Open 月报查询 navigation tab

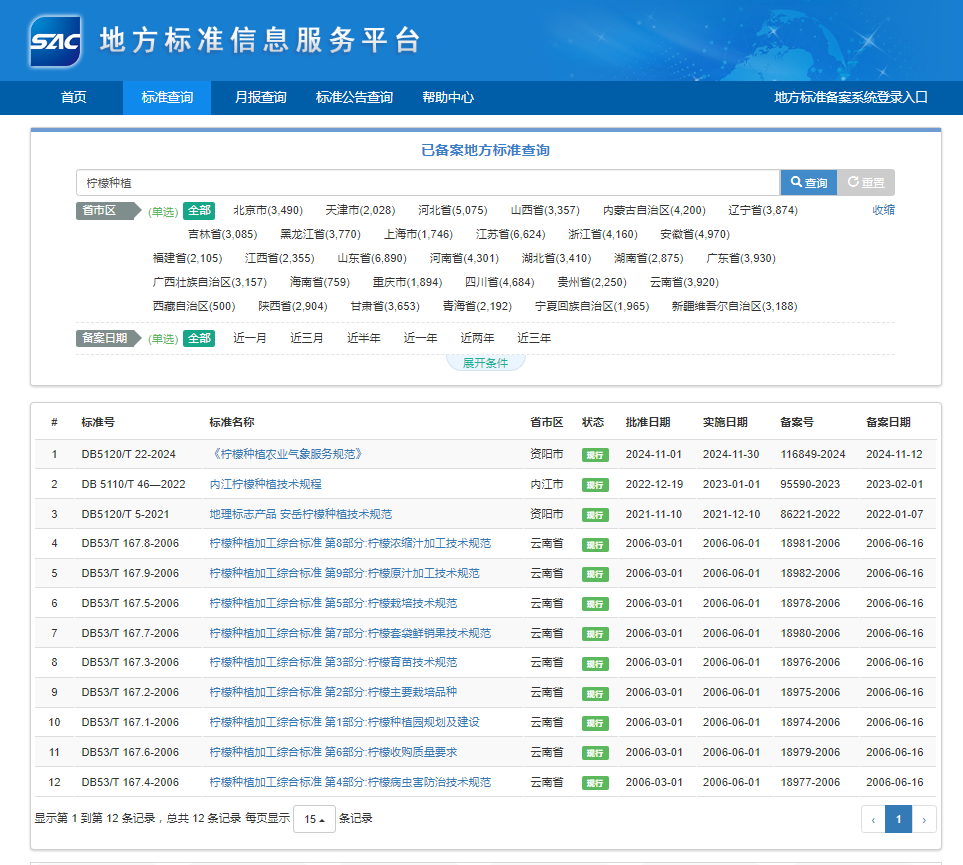260,98
